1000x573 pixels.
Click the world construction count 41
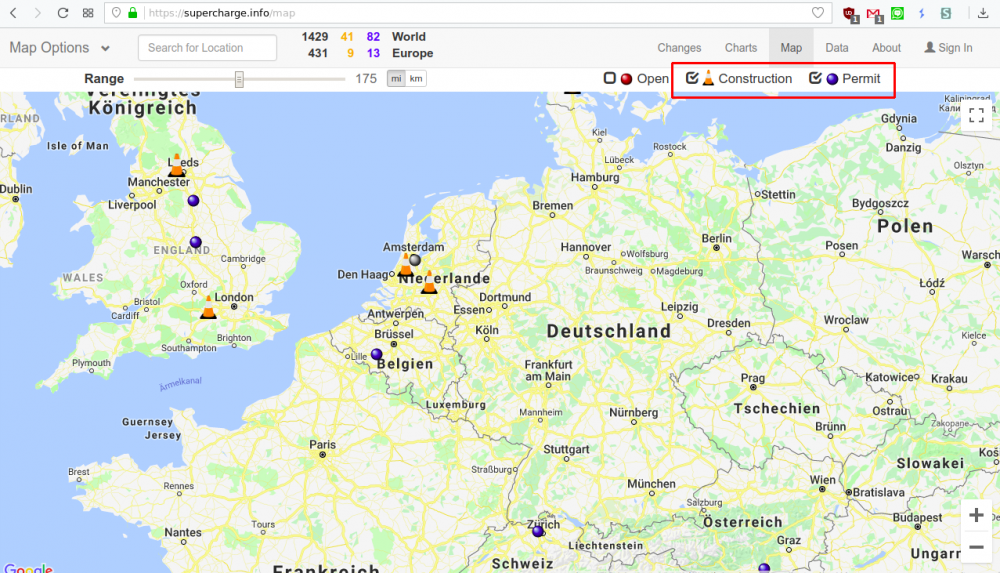pos(347,37)
